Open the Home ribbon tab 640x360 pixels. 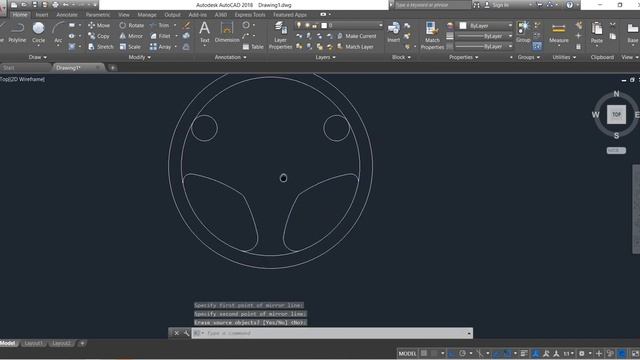(20, 15)
